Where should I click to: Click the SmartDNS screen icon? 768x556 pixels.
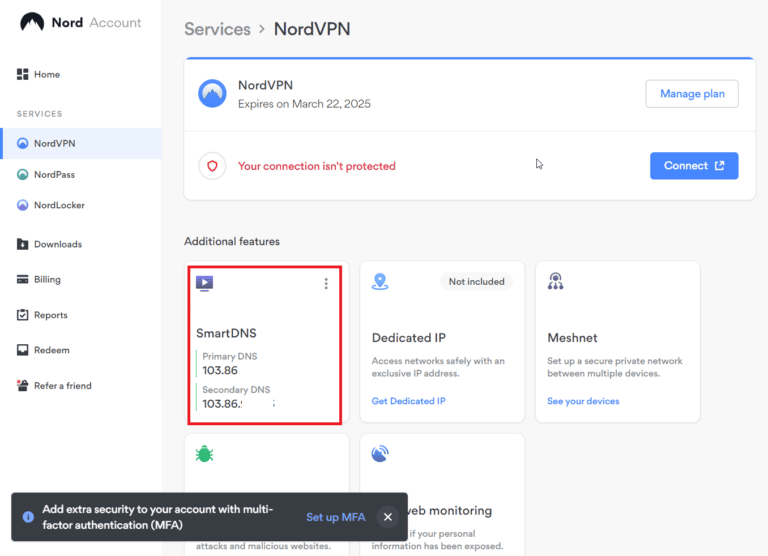click(205, 283)
